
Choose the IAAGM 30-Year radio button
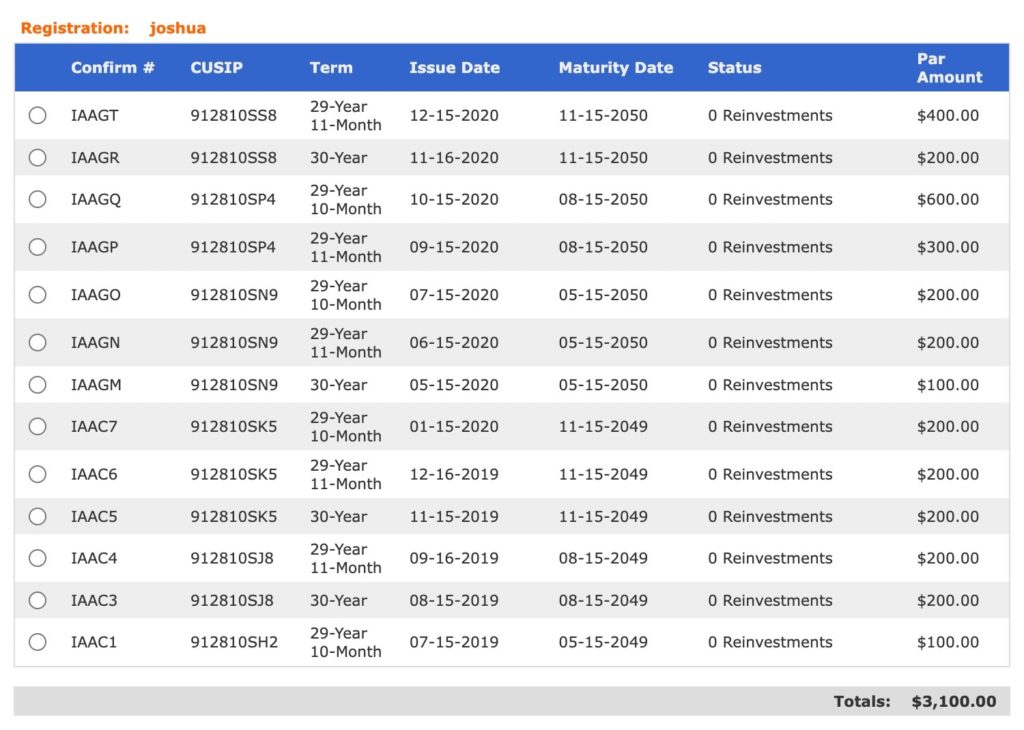pos(37,385)
